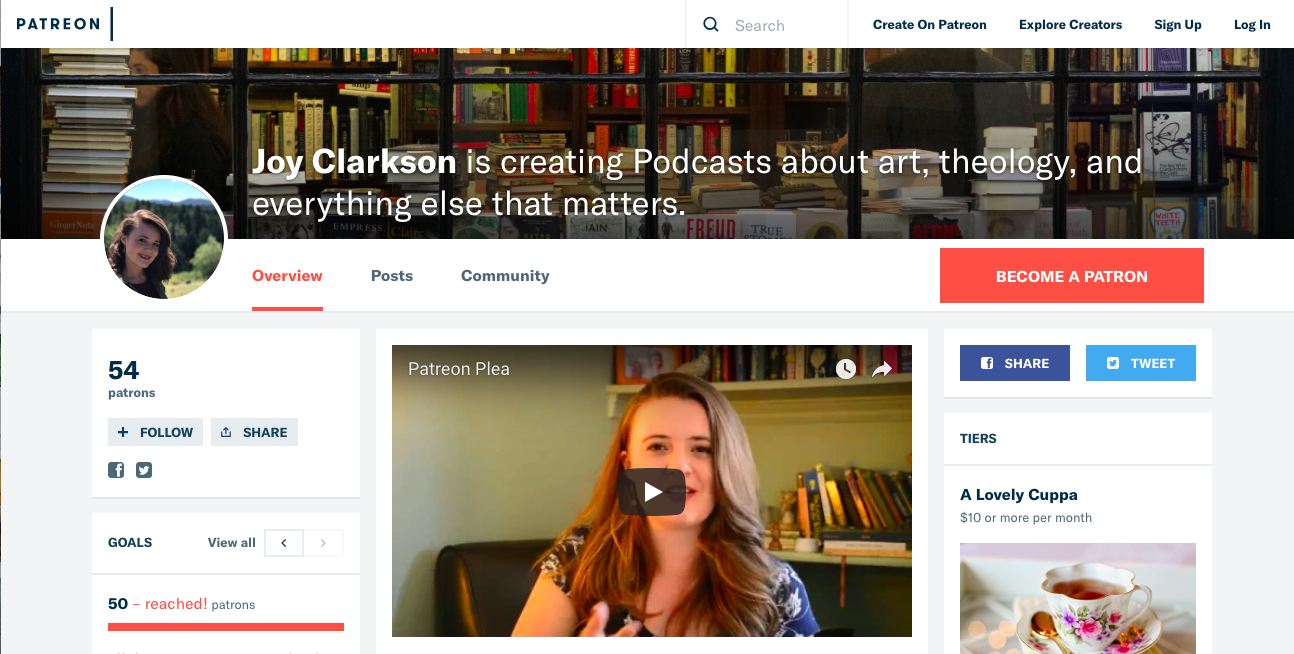The width and height of the screenshot is (1294, 654).
Task: Click the Patreon Plea video title
Action: [459, 369]
